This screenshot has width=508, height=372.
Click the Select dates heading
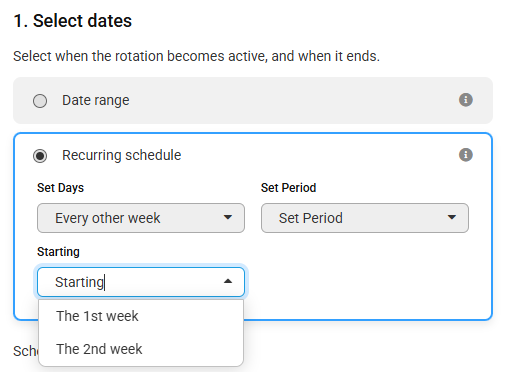(73, 21)
